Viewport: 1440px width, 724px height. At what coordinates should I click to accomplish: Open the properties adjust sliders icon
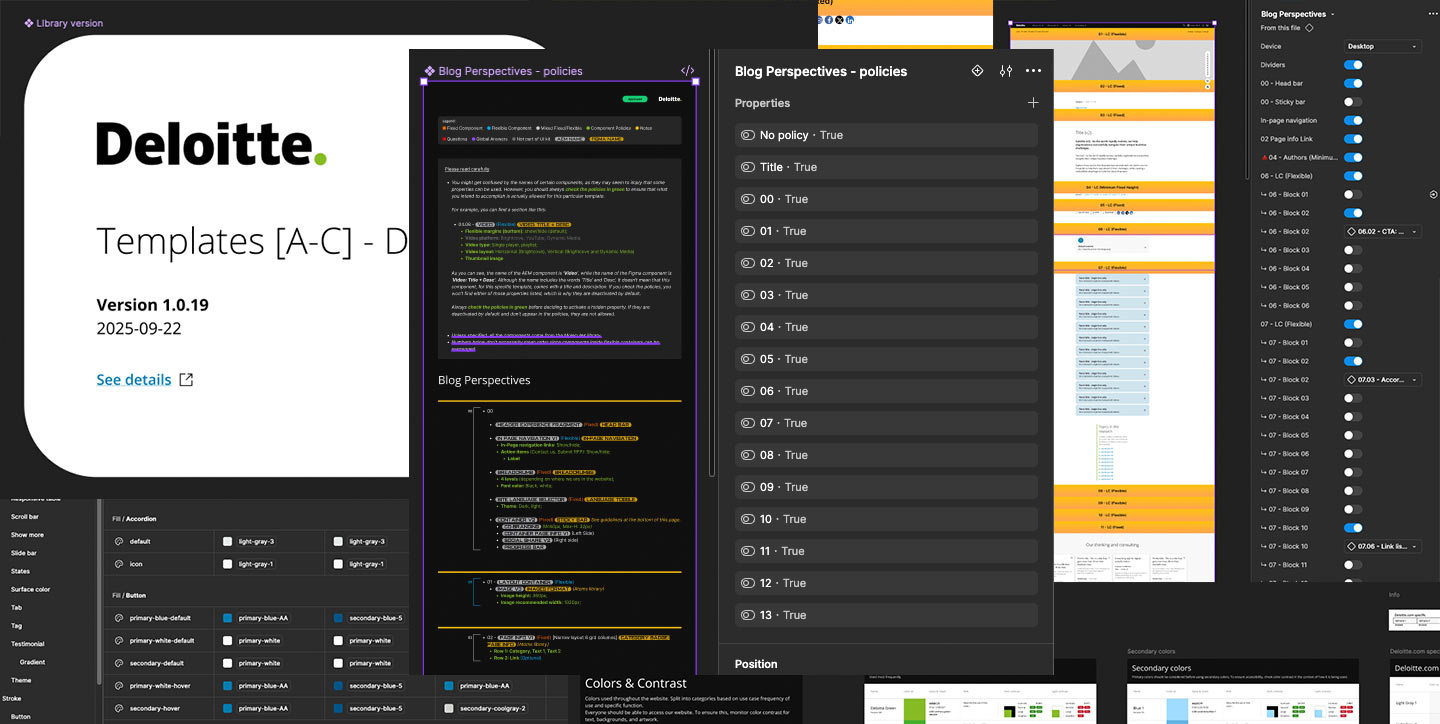coord(1005,71)
